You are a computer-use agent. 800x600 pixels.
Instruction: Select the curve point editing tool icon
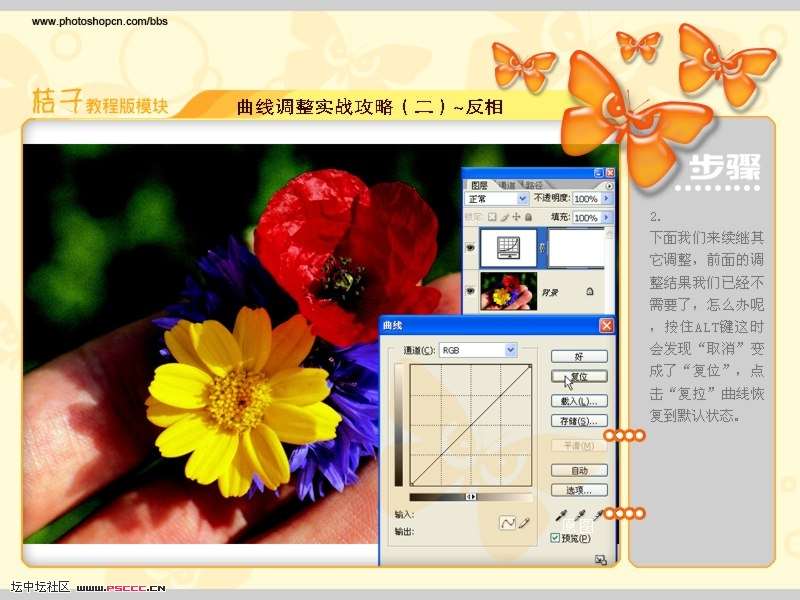(507, 522)
